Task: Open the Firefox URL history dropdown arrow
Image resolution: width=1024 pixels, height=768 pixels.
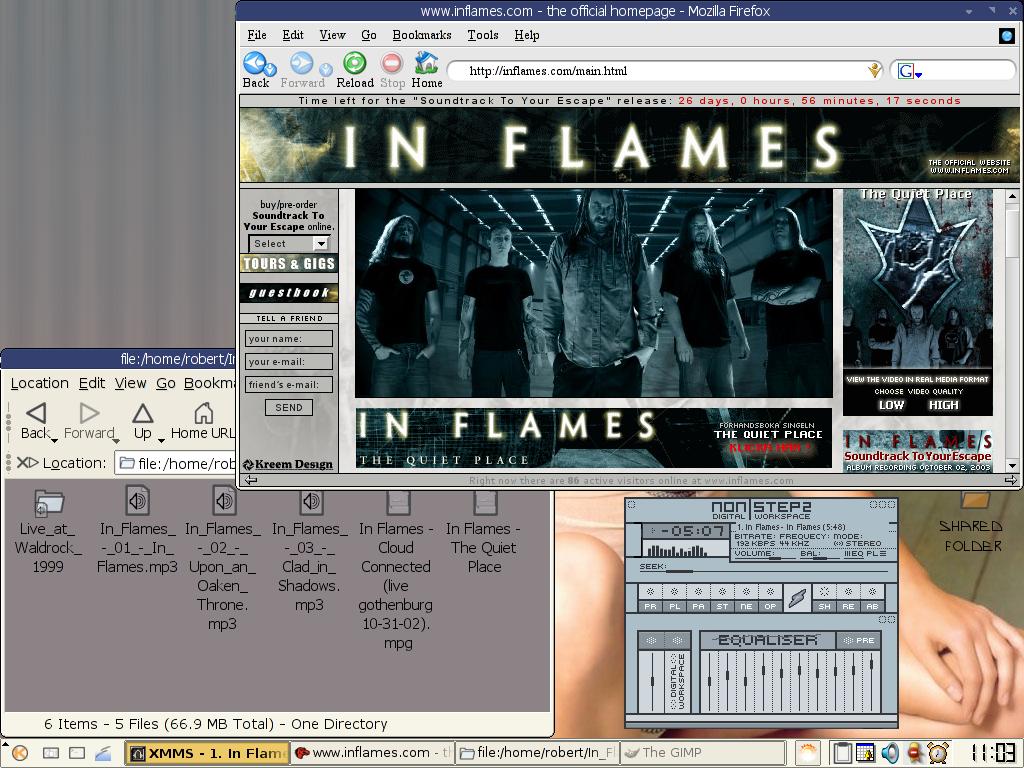Action: tap(874, 71)
